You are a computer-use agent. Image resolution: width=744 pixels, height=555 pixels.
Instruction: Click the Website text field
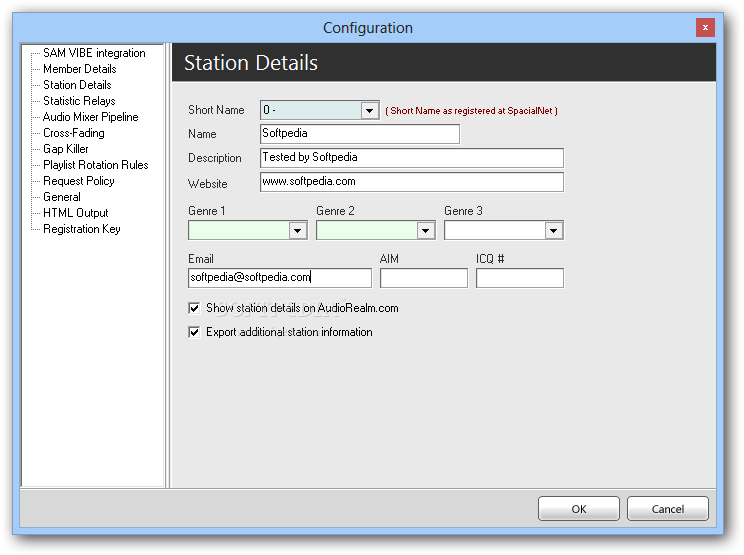[x=412, y=182]
